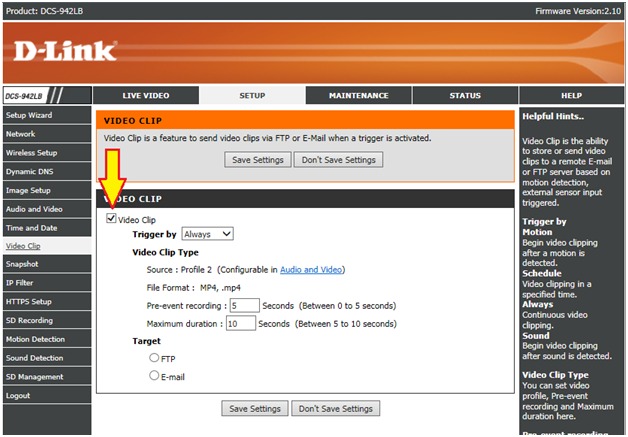The image size is (628, 437).
Task: Click the top Save Settings button
Action: click(x=257, y=160)
